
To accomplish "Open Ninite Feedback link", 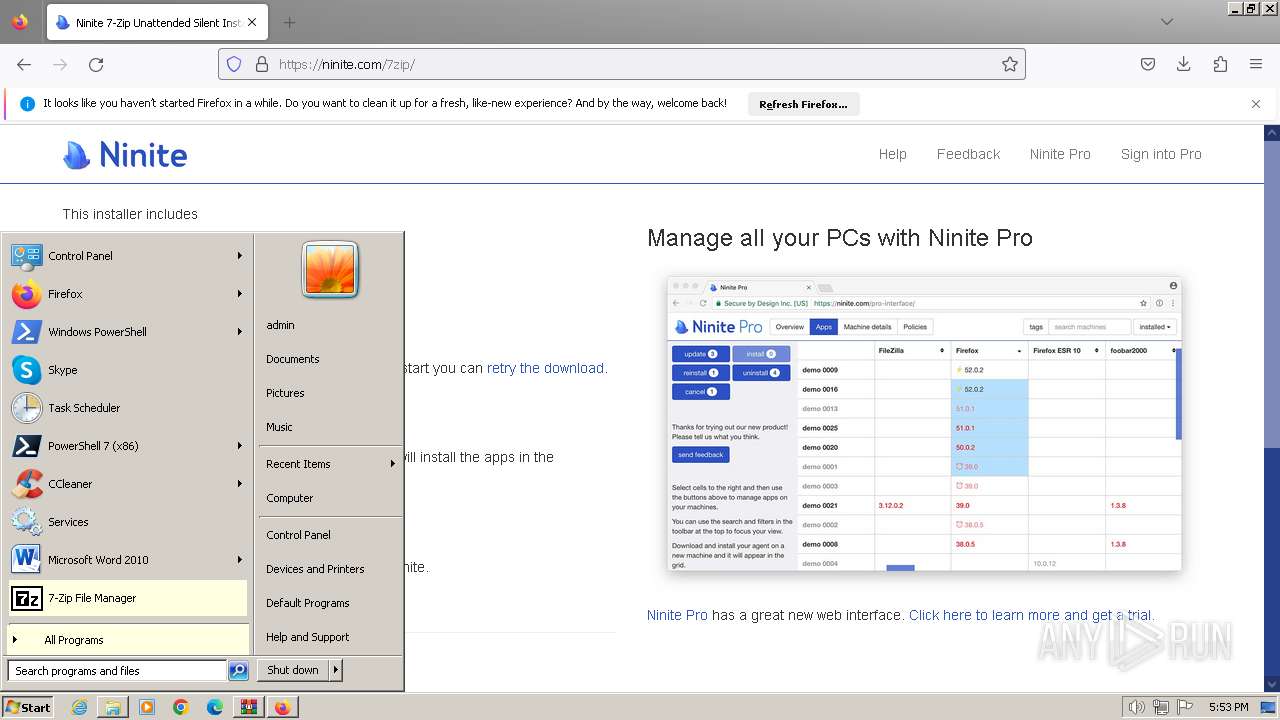I will coord(968,154).
